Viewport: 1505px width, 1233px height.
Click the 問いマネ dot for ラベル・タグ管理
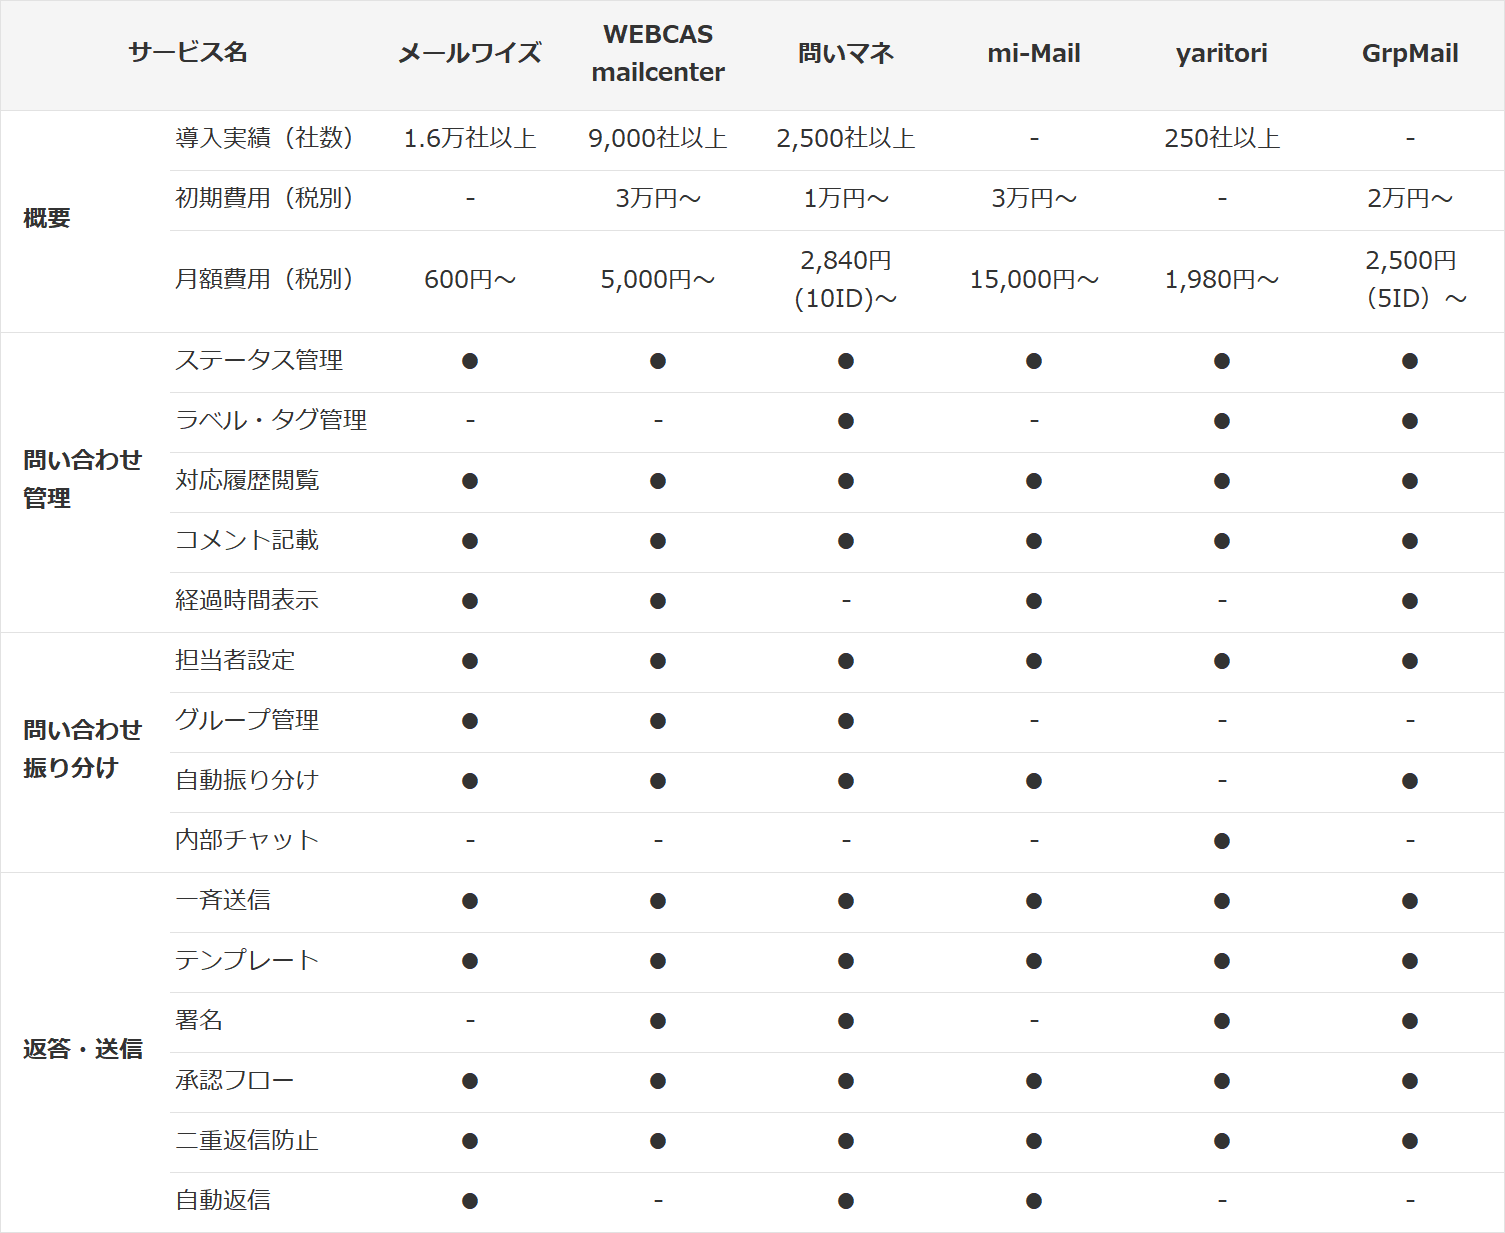tap(845, 421)
